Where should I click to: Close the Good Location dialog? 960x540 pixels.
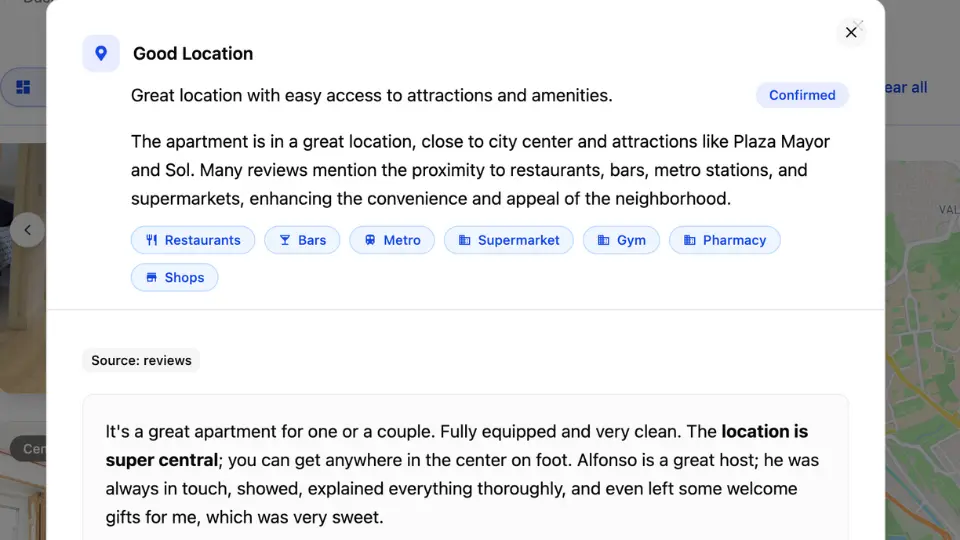851,32
